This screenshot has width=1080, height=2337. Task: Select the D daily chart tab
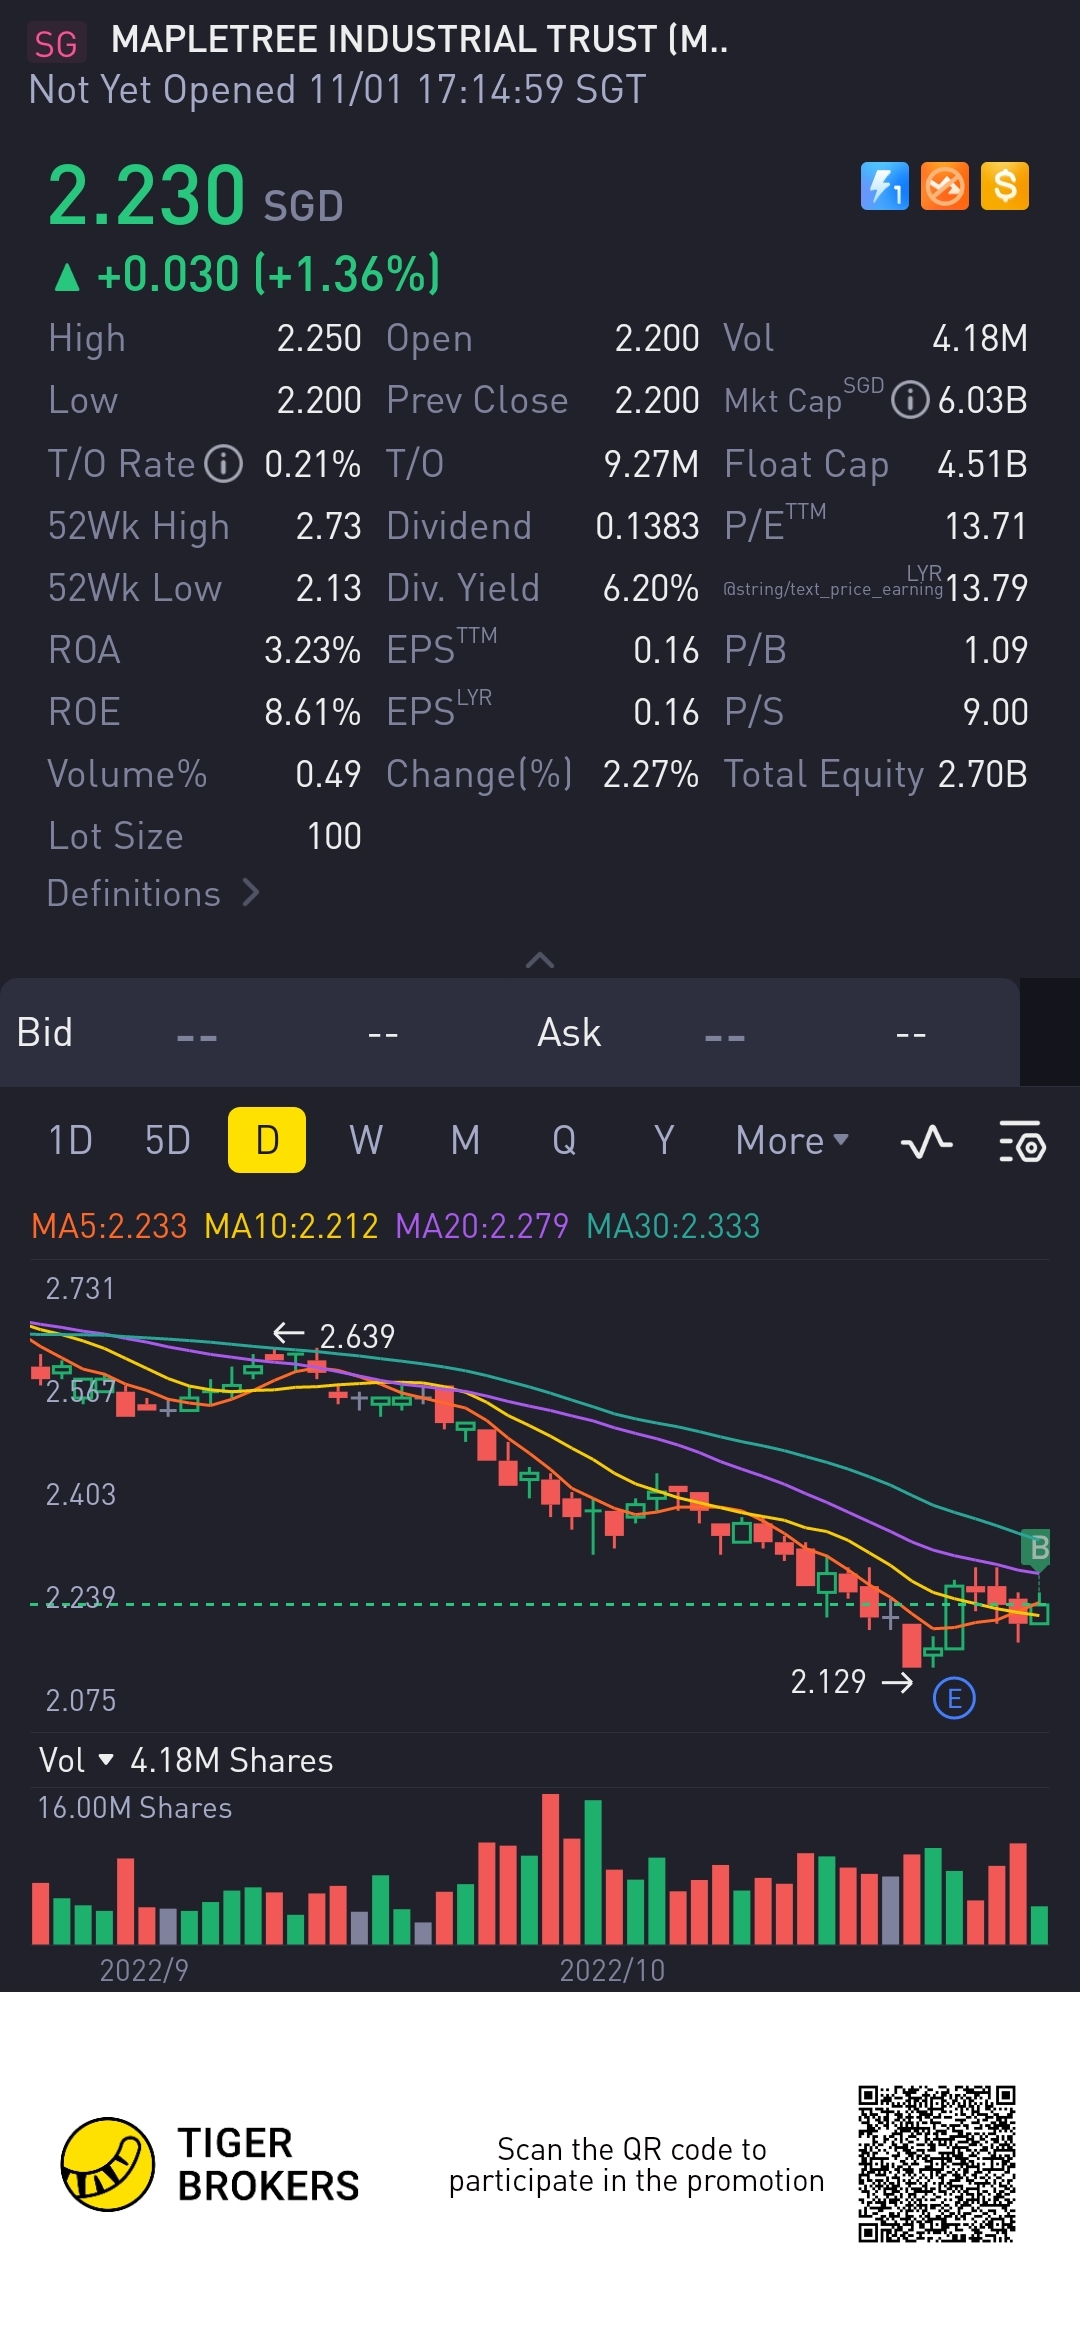[x=267, y=1140]
